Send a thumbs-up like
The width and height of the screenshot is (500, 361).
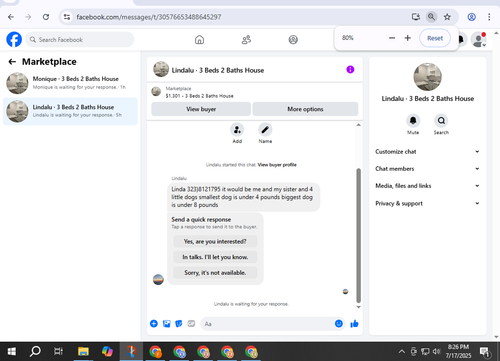tap(354, 323)
